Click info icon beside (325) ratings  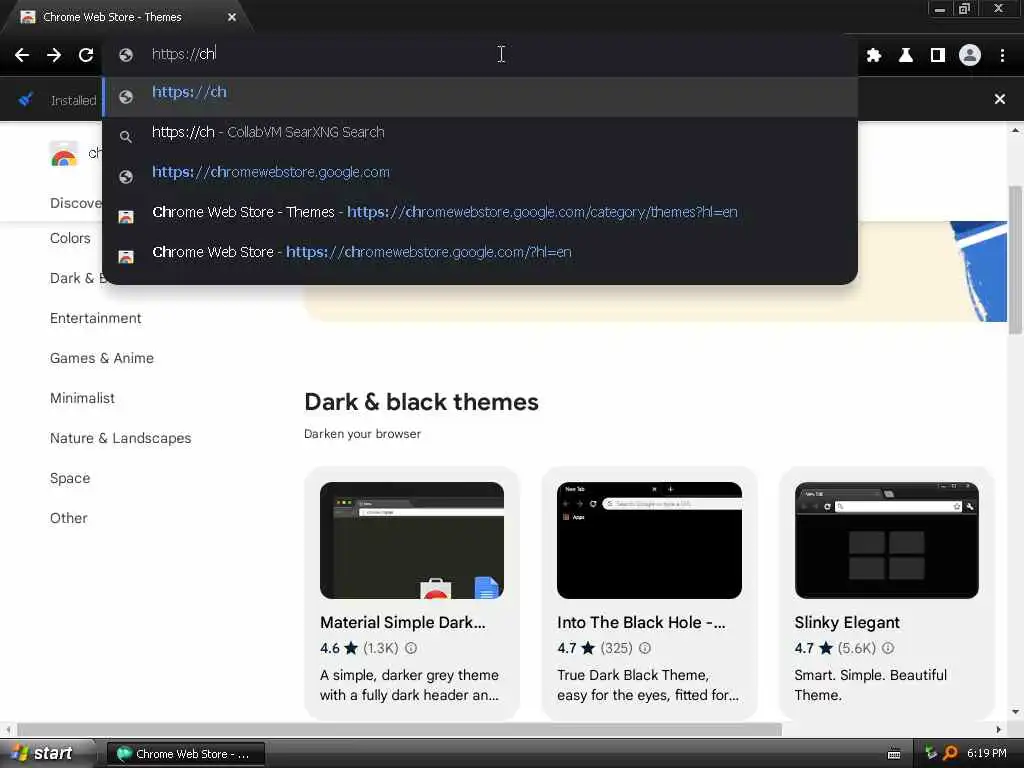pos(645,648)
